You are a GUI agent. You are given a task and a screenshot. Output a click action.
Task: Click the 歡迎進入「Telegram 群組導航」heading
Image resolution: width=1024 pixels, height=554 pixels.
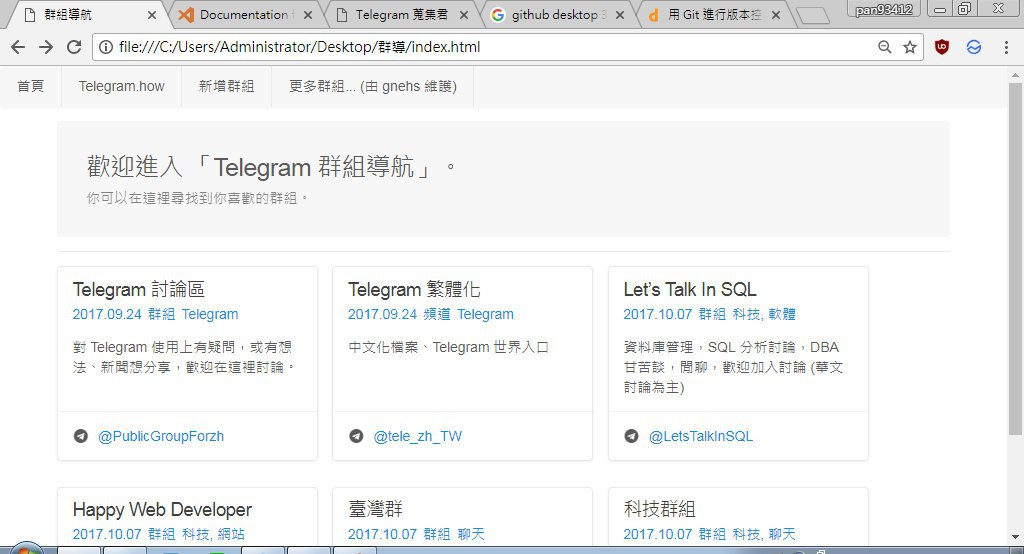pyautogui.click(x=271, y=167)
